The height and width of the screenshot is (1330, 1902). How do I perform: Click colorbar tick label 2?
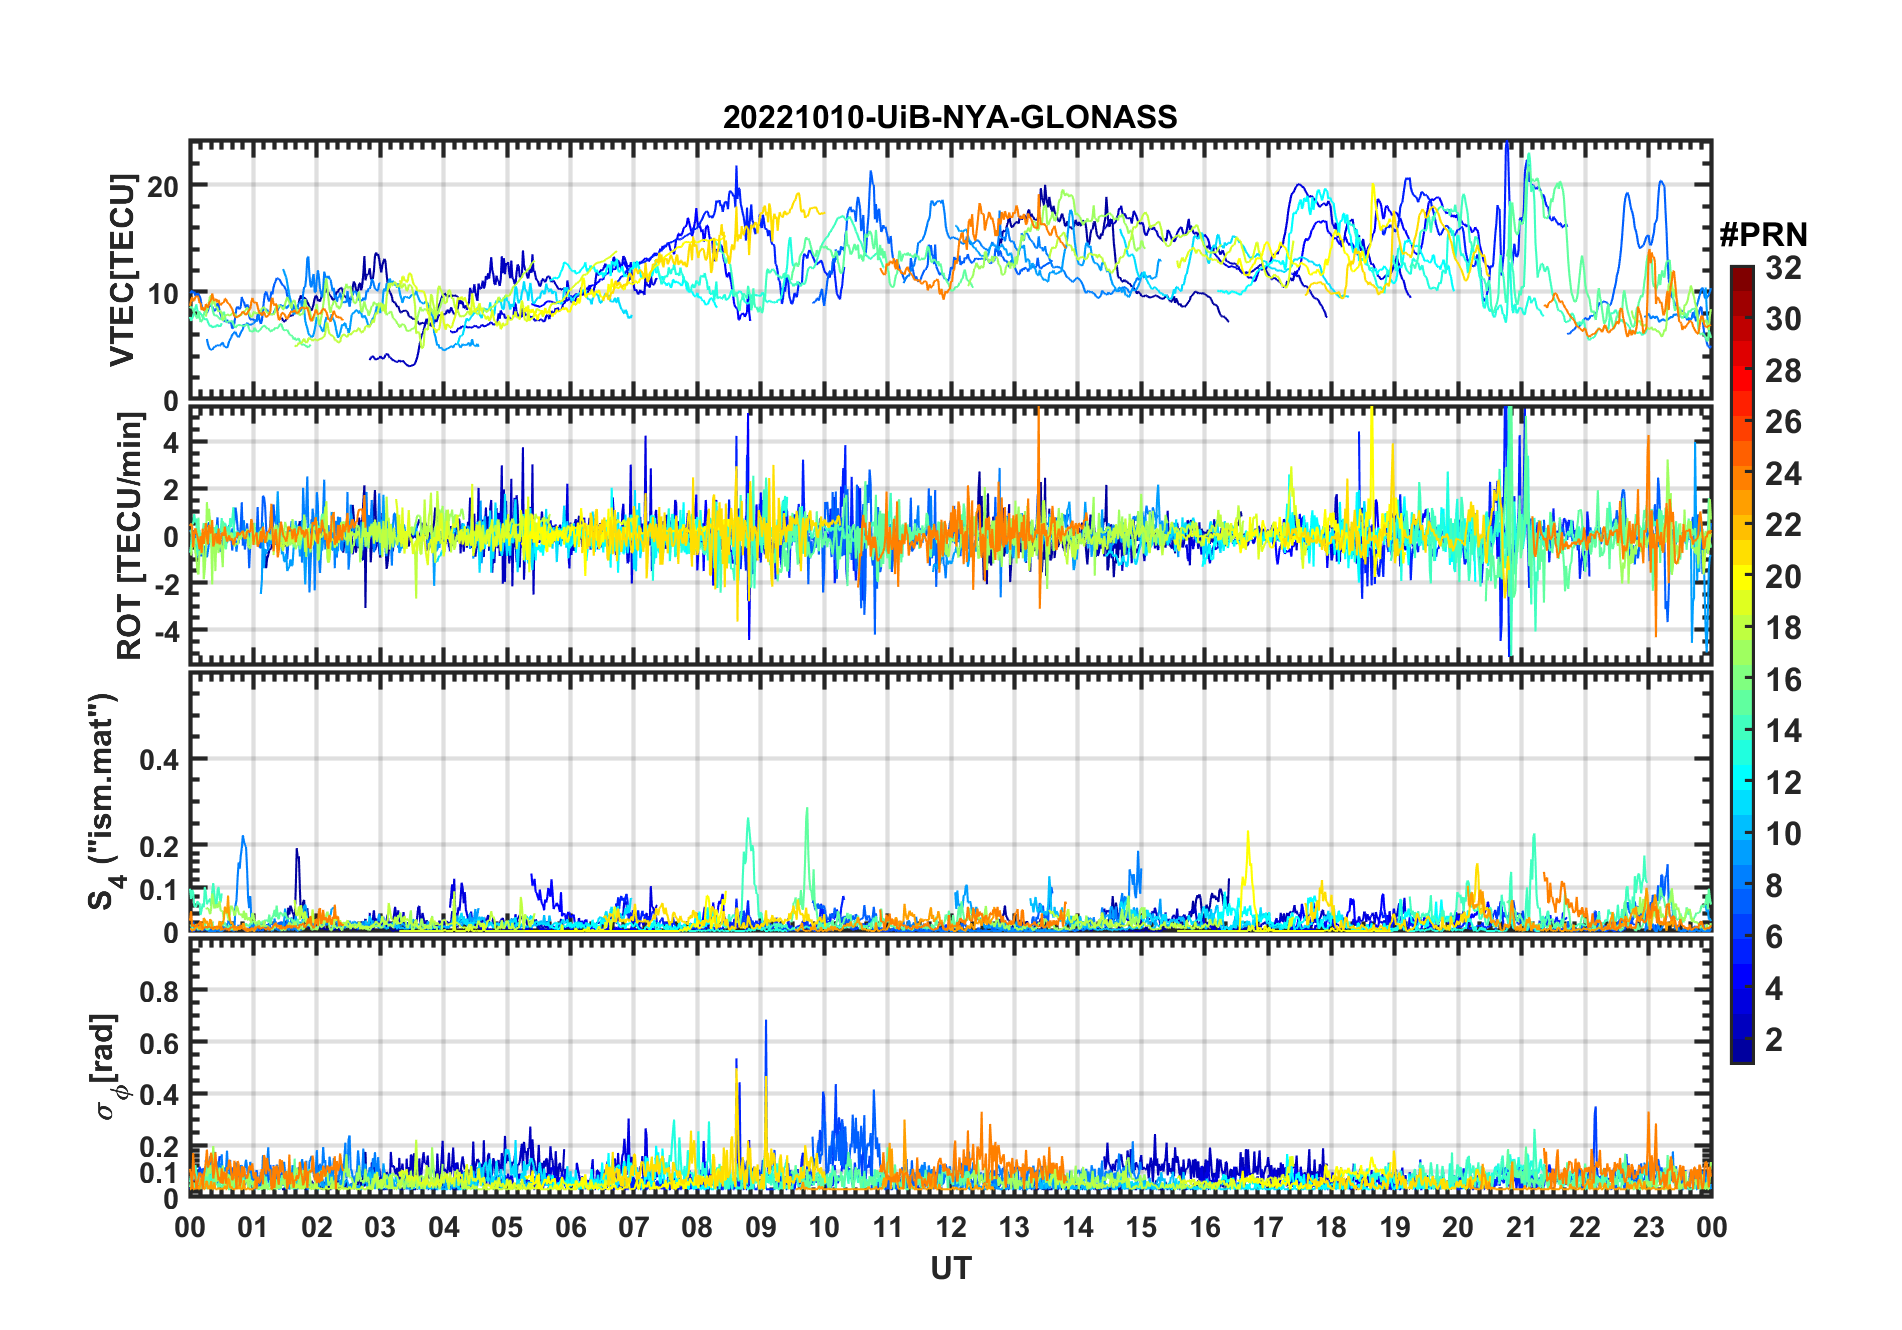[x=1774, y=1040]
